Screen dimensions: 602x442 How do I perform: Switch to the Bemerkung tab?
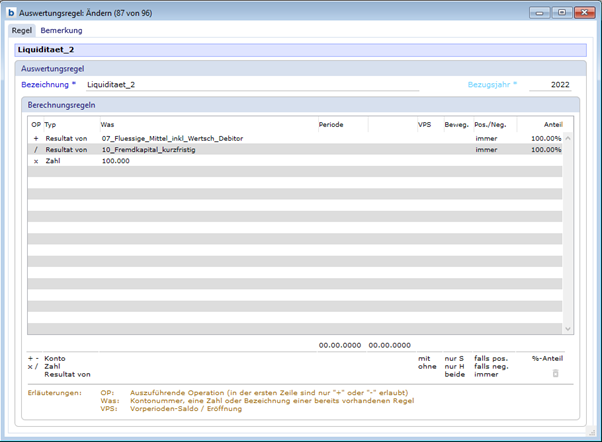[61, 31]
